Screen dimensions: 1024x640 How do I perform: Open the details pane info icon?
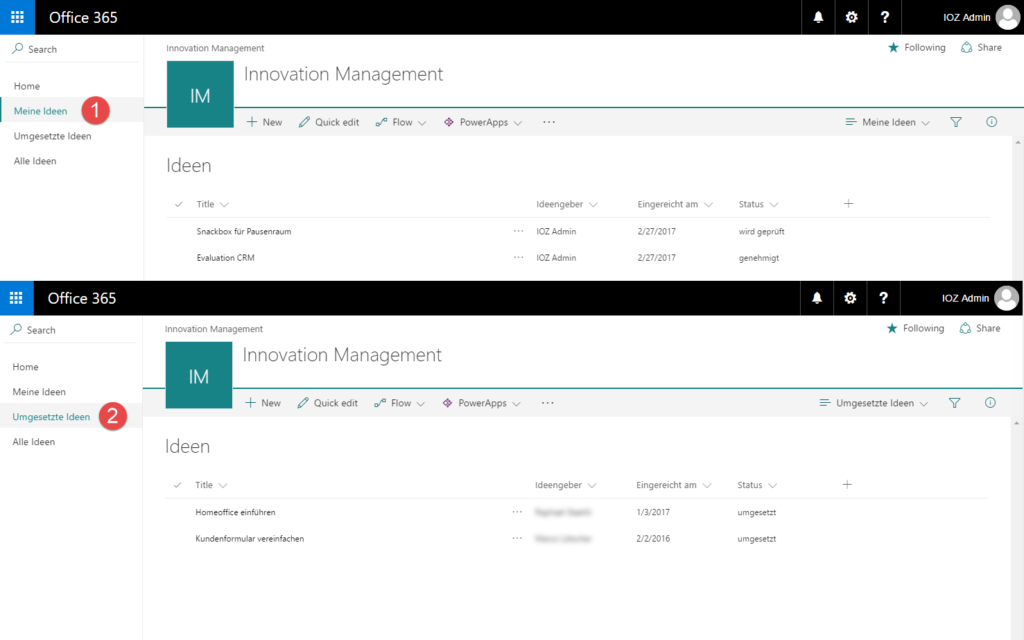[990, 121]
